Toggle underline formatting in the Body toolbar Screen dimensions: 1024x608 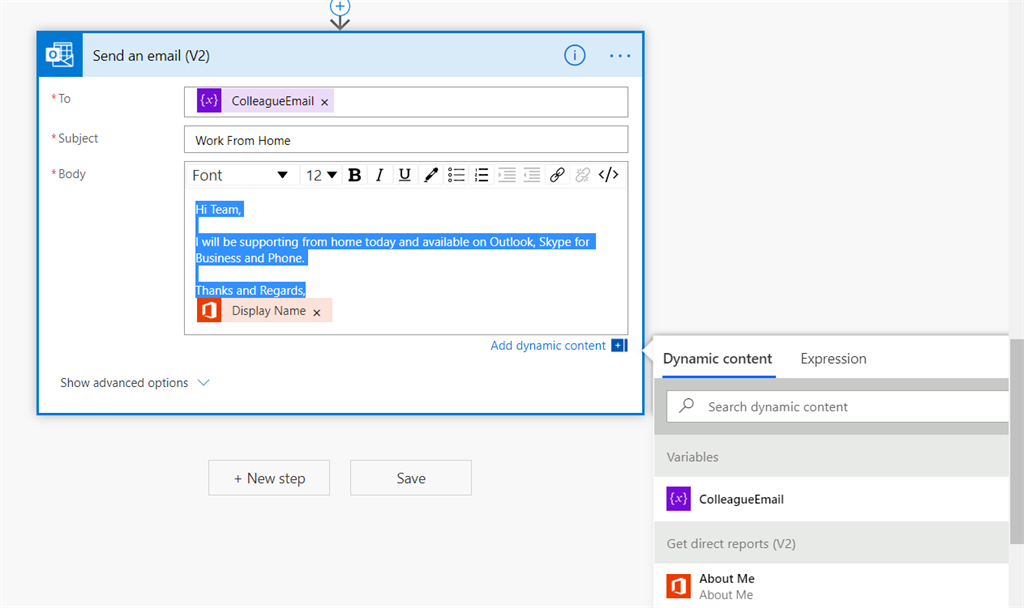tap(404, 175)
